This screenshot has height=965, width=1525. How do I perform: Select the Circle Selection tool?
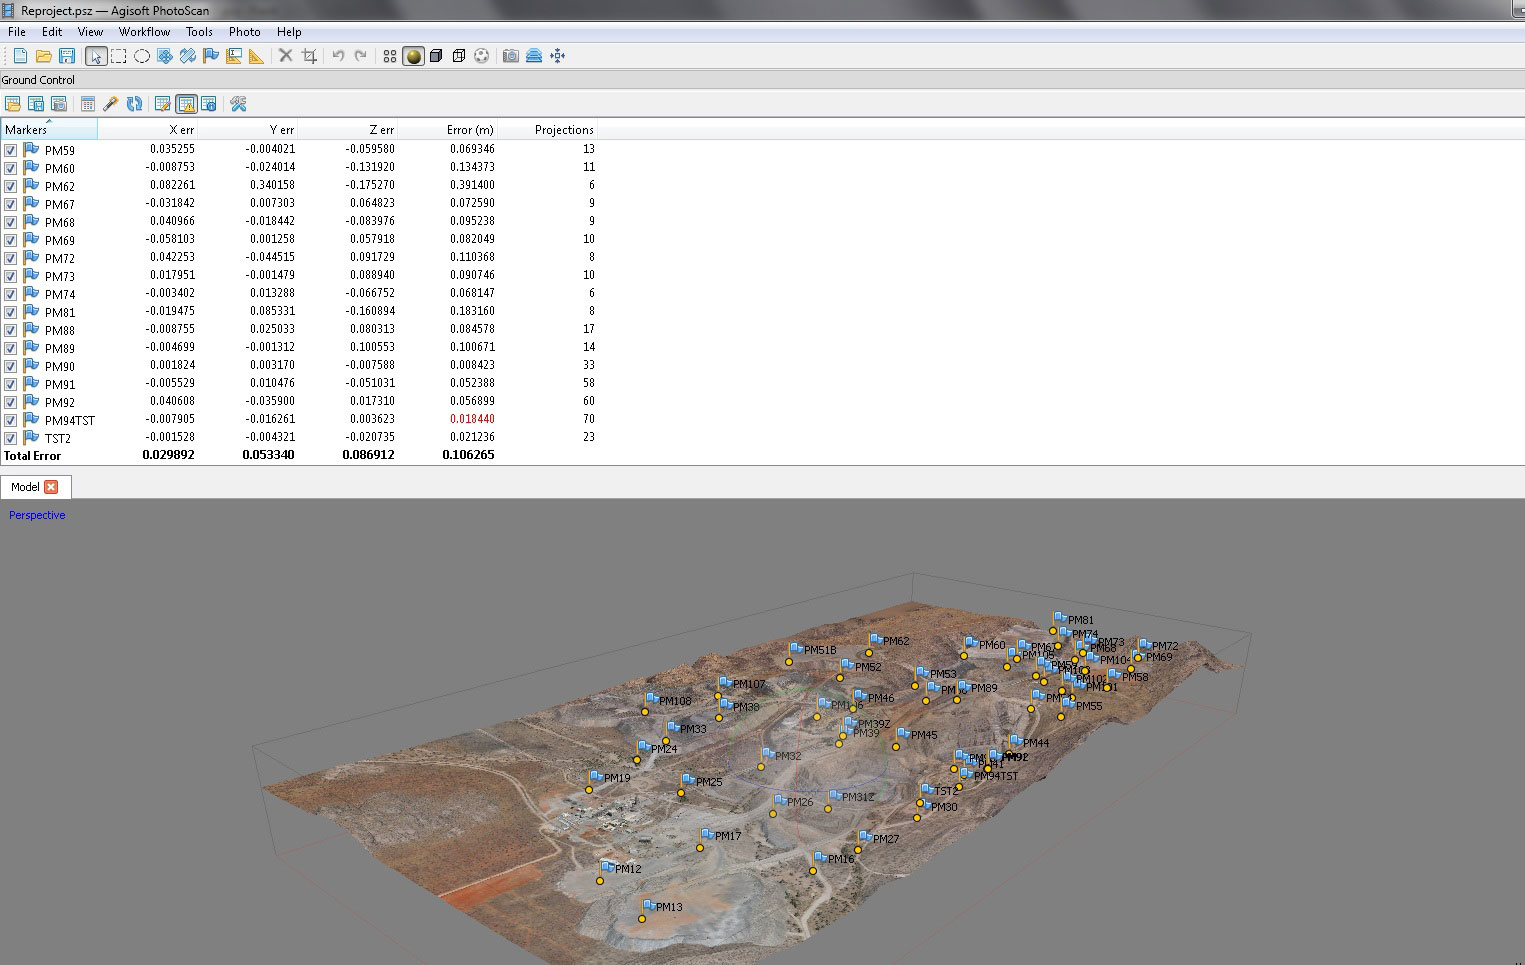pyautogui.click(x=142, y=56)
